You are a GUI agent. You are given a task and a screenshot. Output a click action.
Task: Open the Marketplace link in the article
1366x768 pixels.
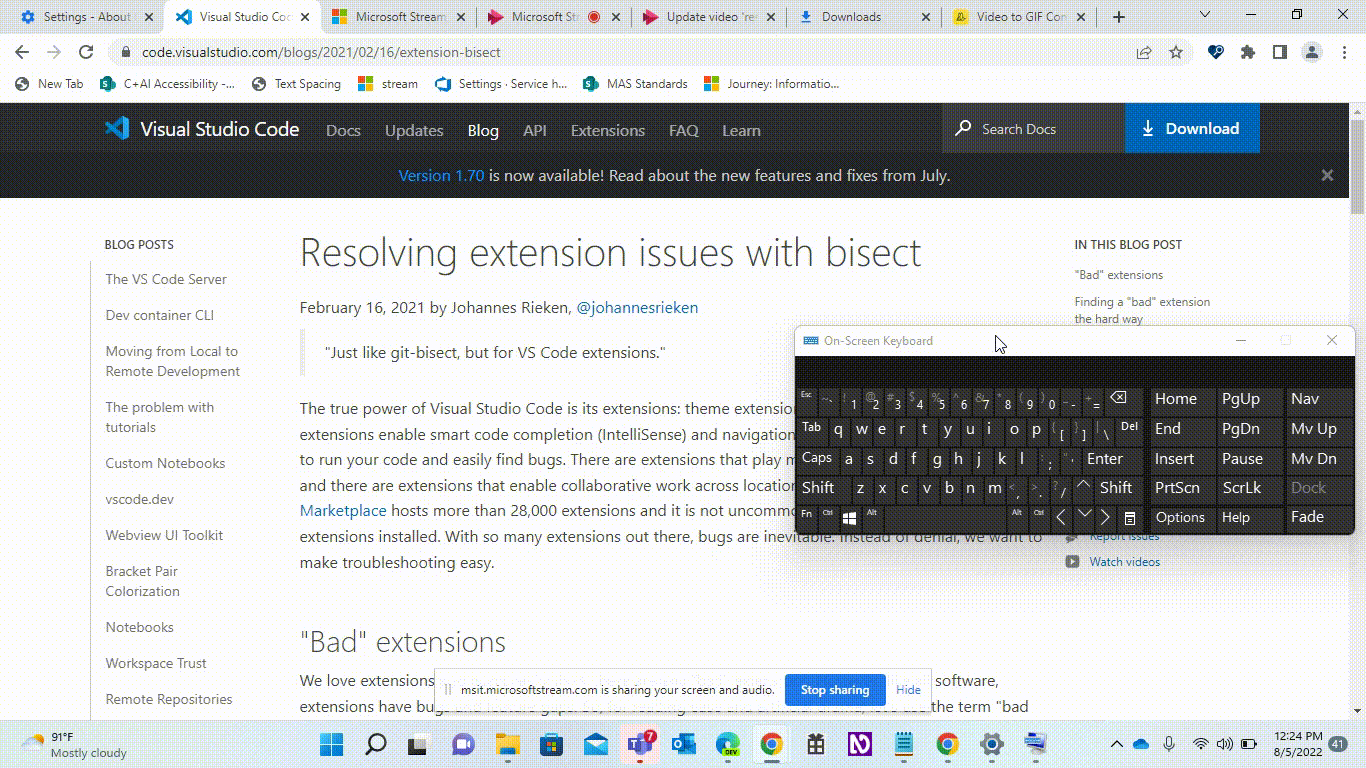tap(345, 510)
